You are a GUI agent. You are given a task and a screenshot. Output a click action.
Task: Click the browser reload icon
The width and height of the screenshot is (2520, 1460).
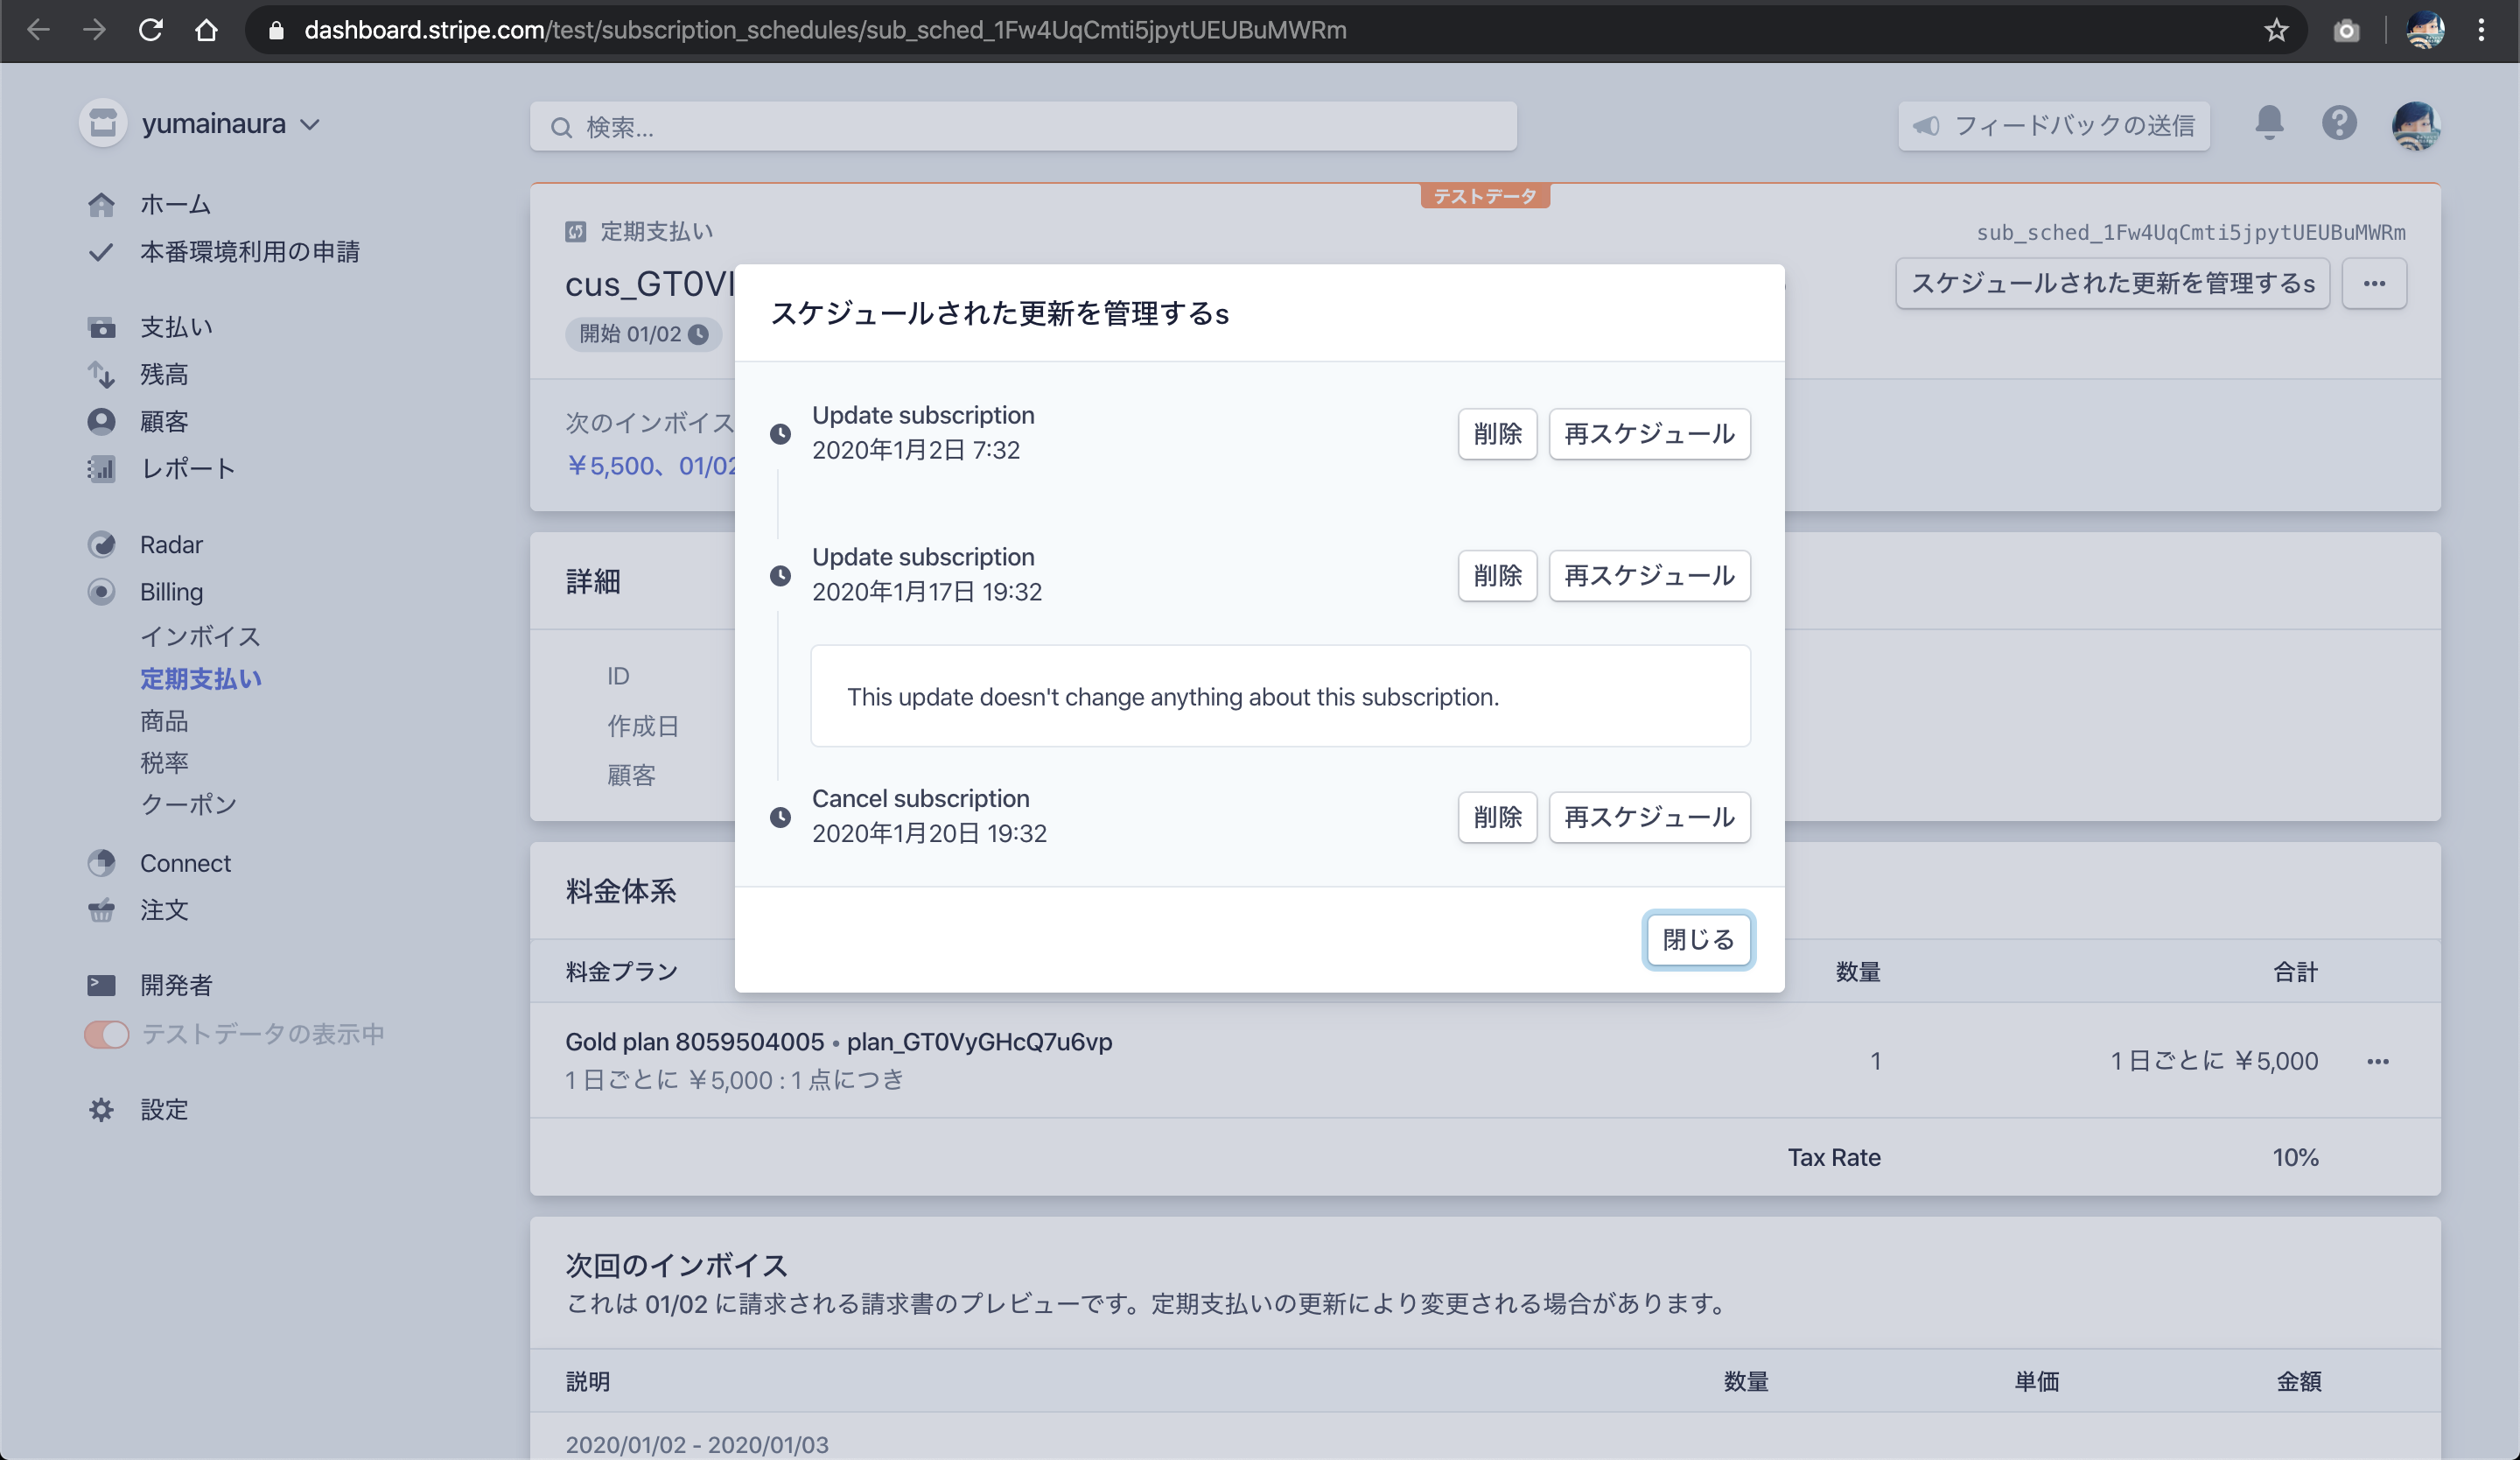pyautogui.click(x=151, y=30)
